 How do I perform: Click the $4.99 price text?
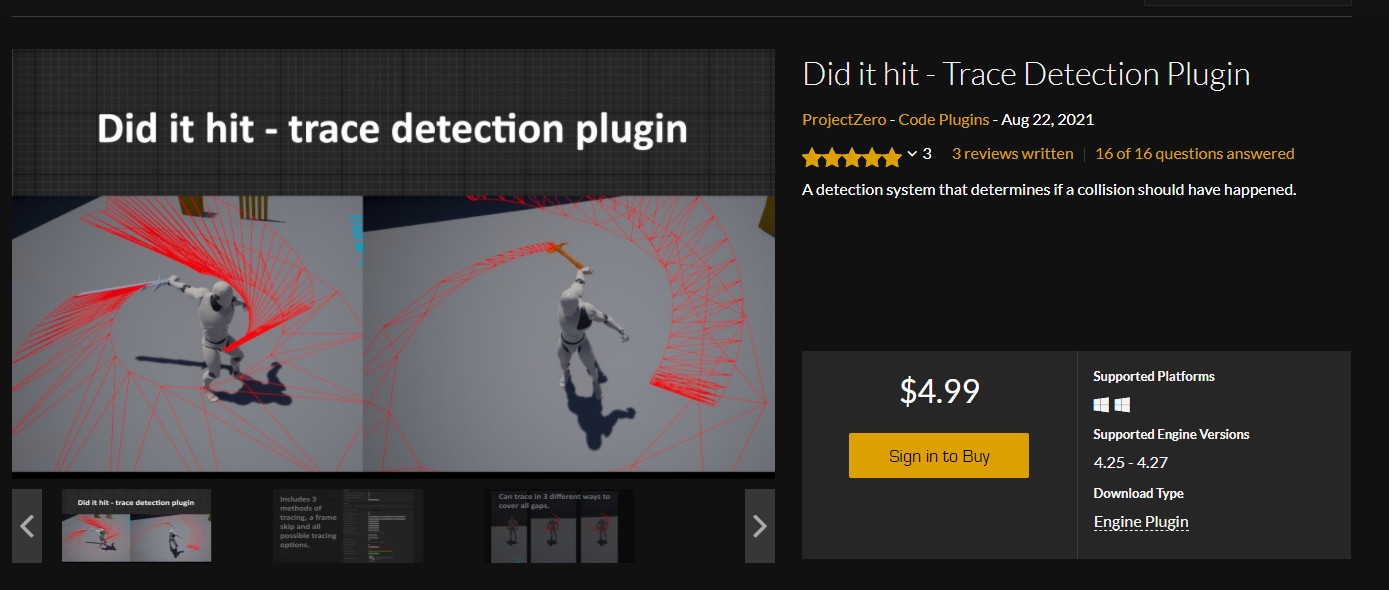click(939, 391)
